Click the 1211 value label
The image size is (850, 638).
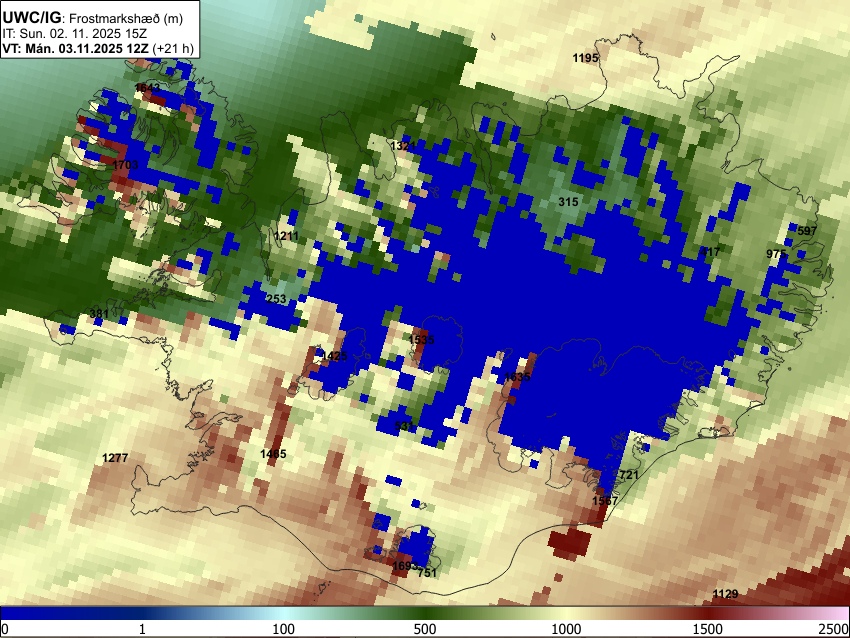[x=286, y=236]
